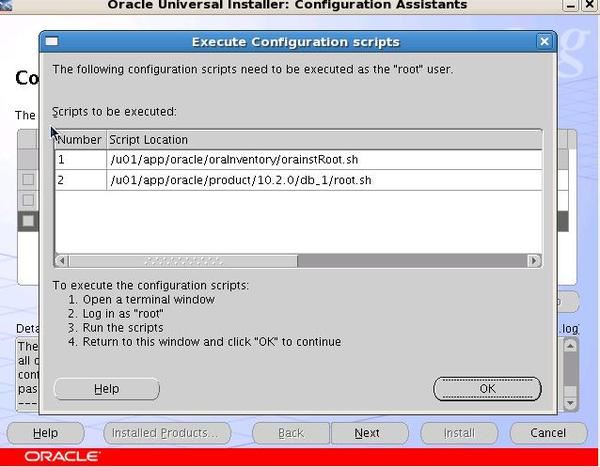Click up arrow of details text scrollbar
The image size is (600, 467).
click(570, 347)
